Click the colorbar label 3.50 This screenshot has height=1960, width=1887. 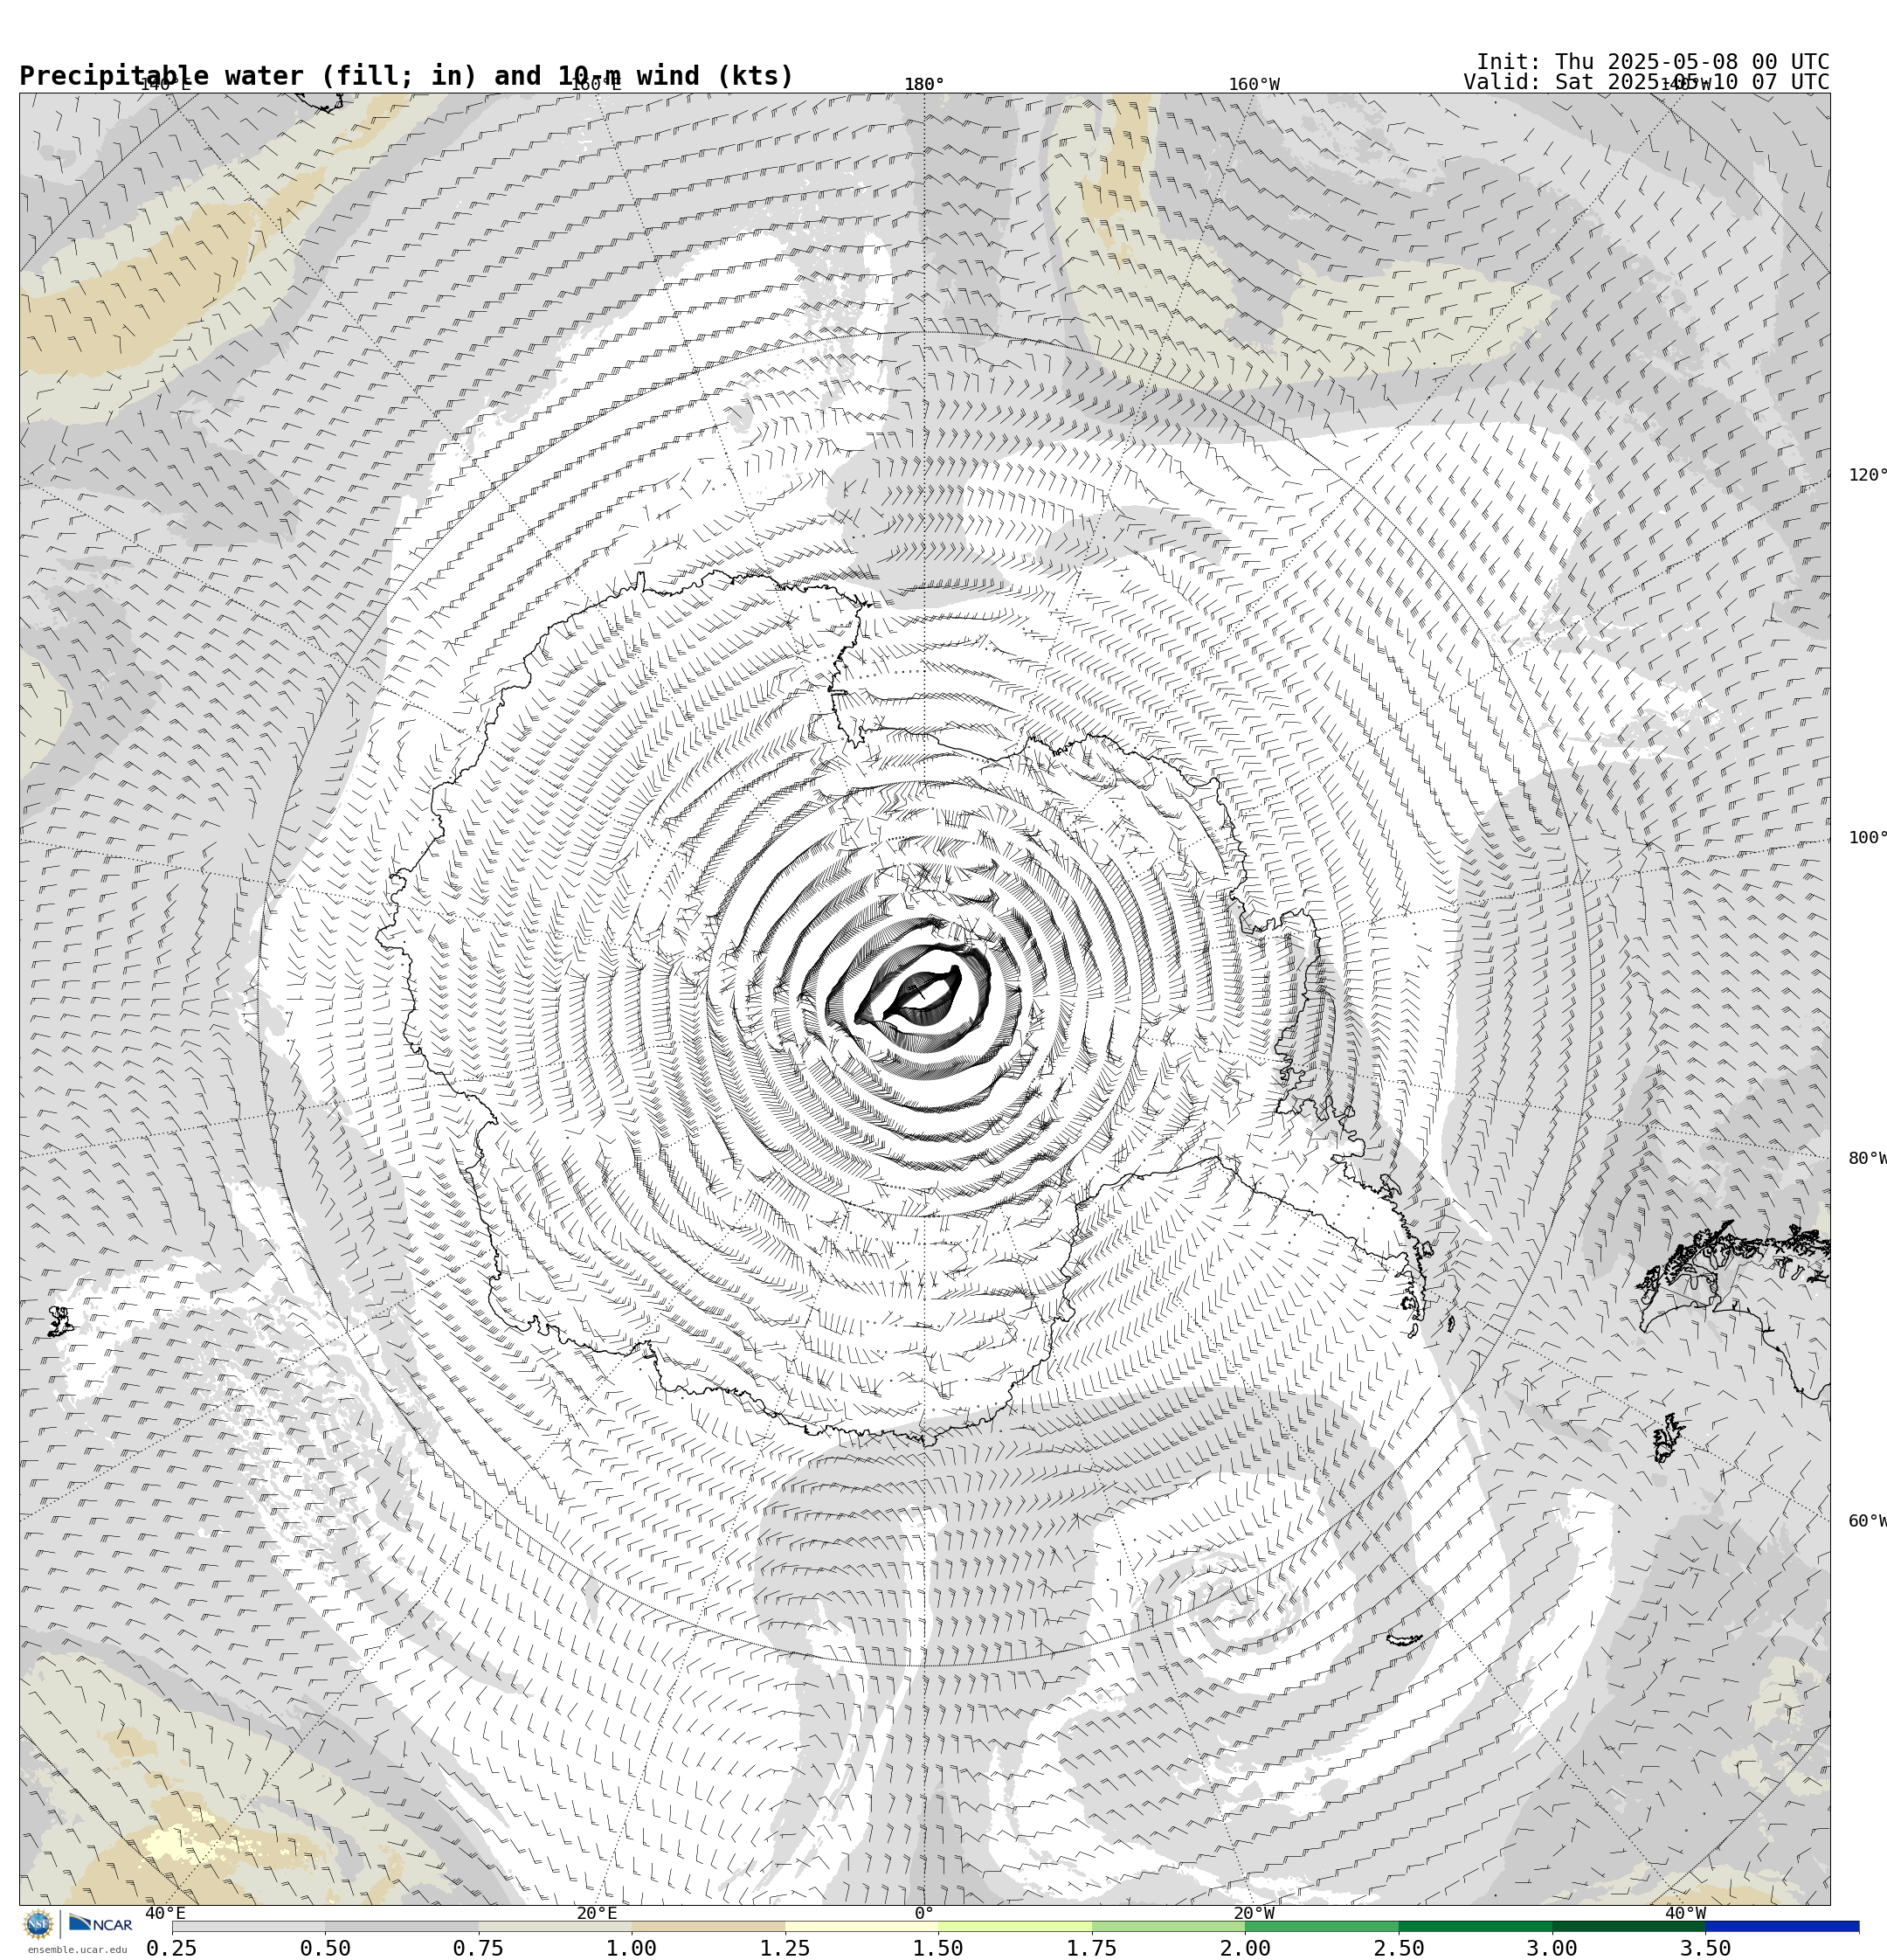tap(1706, 1948)
